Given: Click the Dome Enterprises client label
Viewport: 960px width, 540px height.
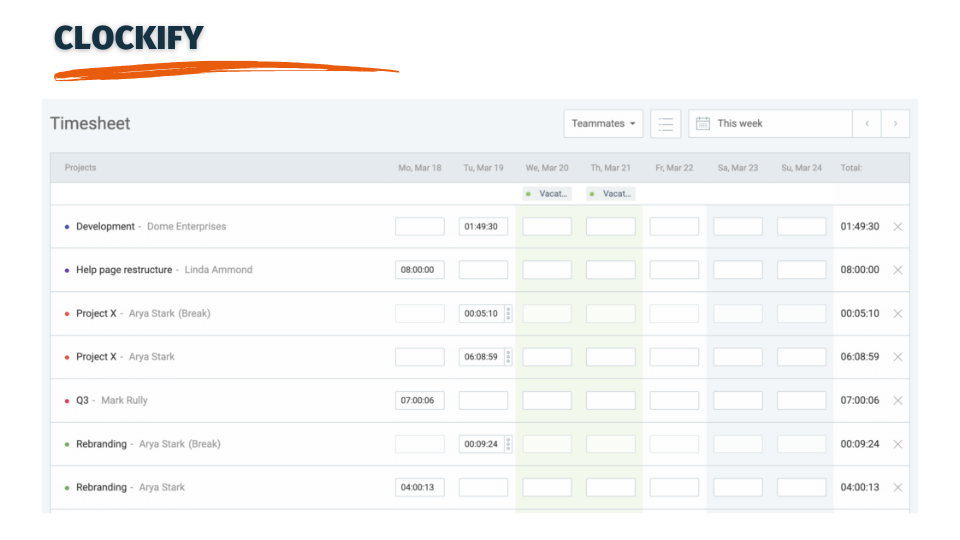Looking at the screenshot, I should coord(187,227).
